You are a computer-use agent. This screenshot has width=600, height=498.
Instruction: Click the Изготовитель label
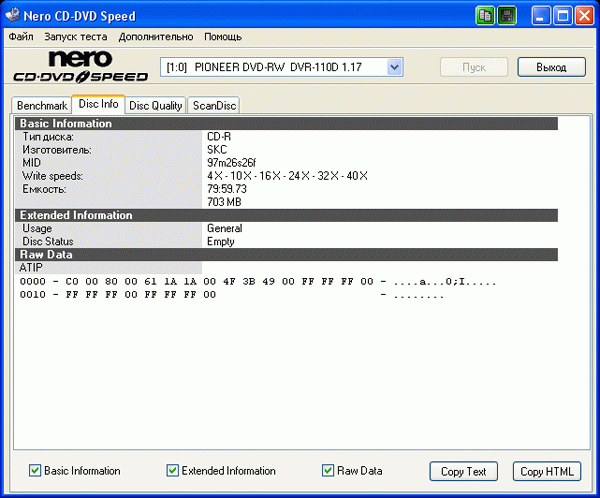coord(57,150)
